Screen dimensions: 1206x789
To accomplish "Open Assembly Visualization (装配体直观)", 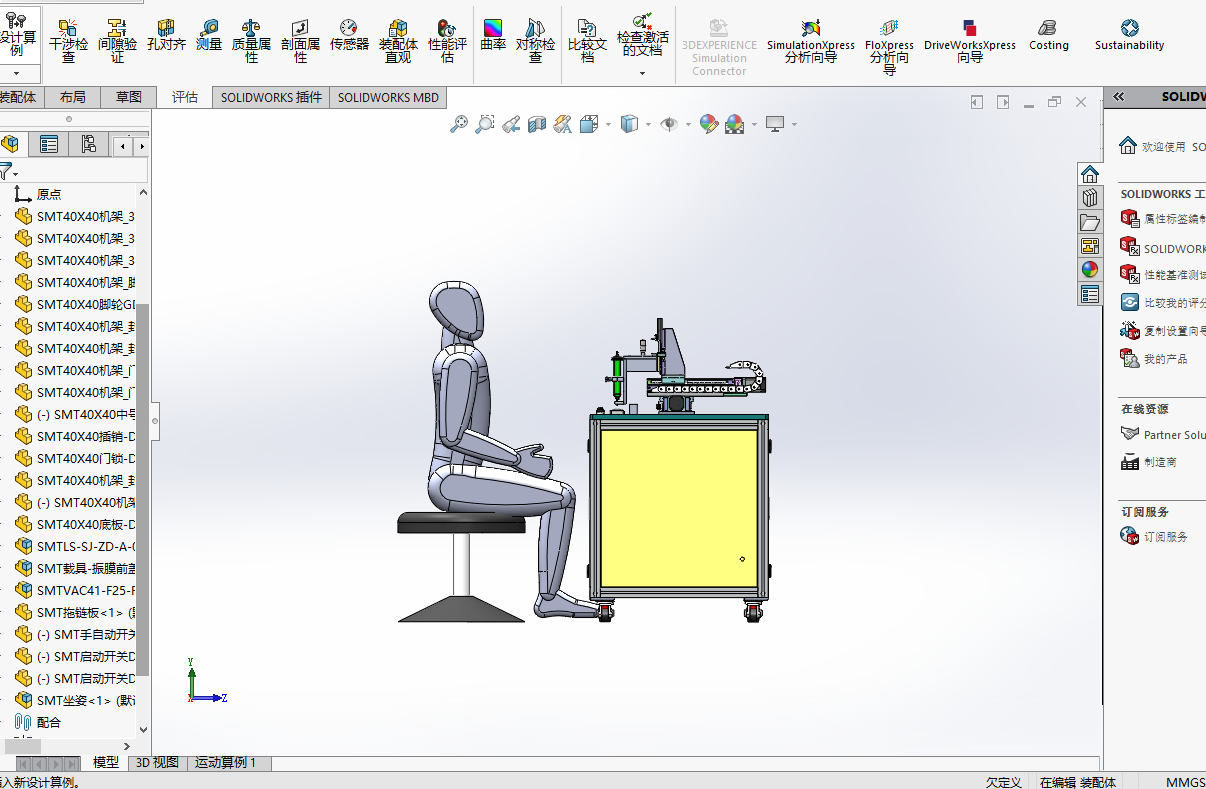I will point(398,41).
